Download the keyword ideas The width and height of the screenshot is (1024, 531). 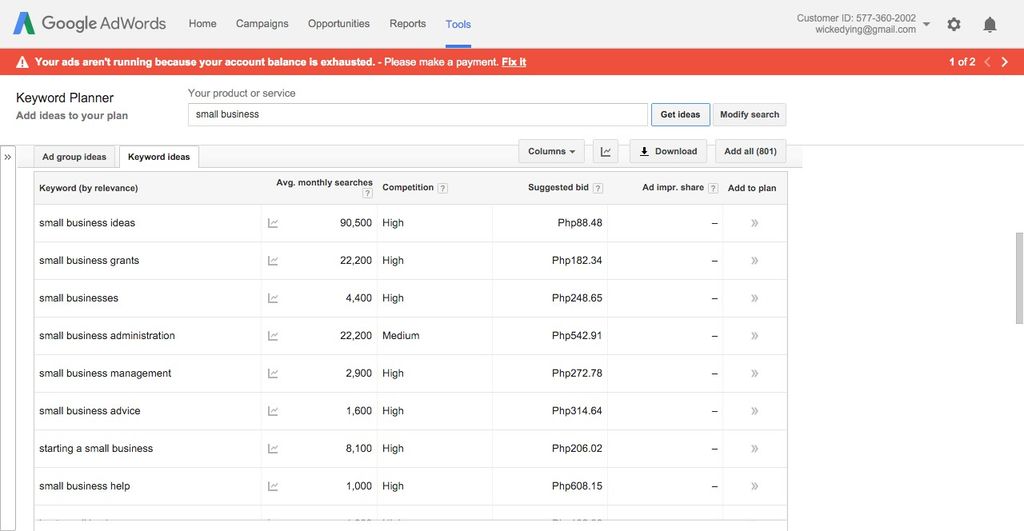pos(668,152)
